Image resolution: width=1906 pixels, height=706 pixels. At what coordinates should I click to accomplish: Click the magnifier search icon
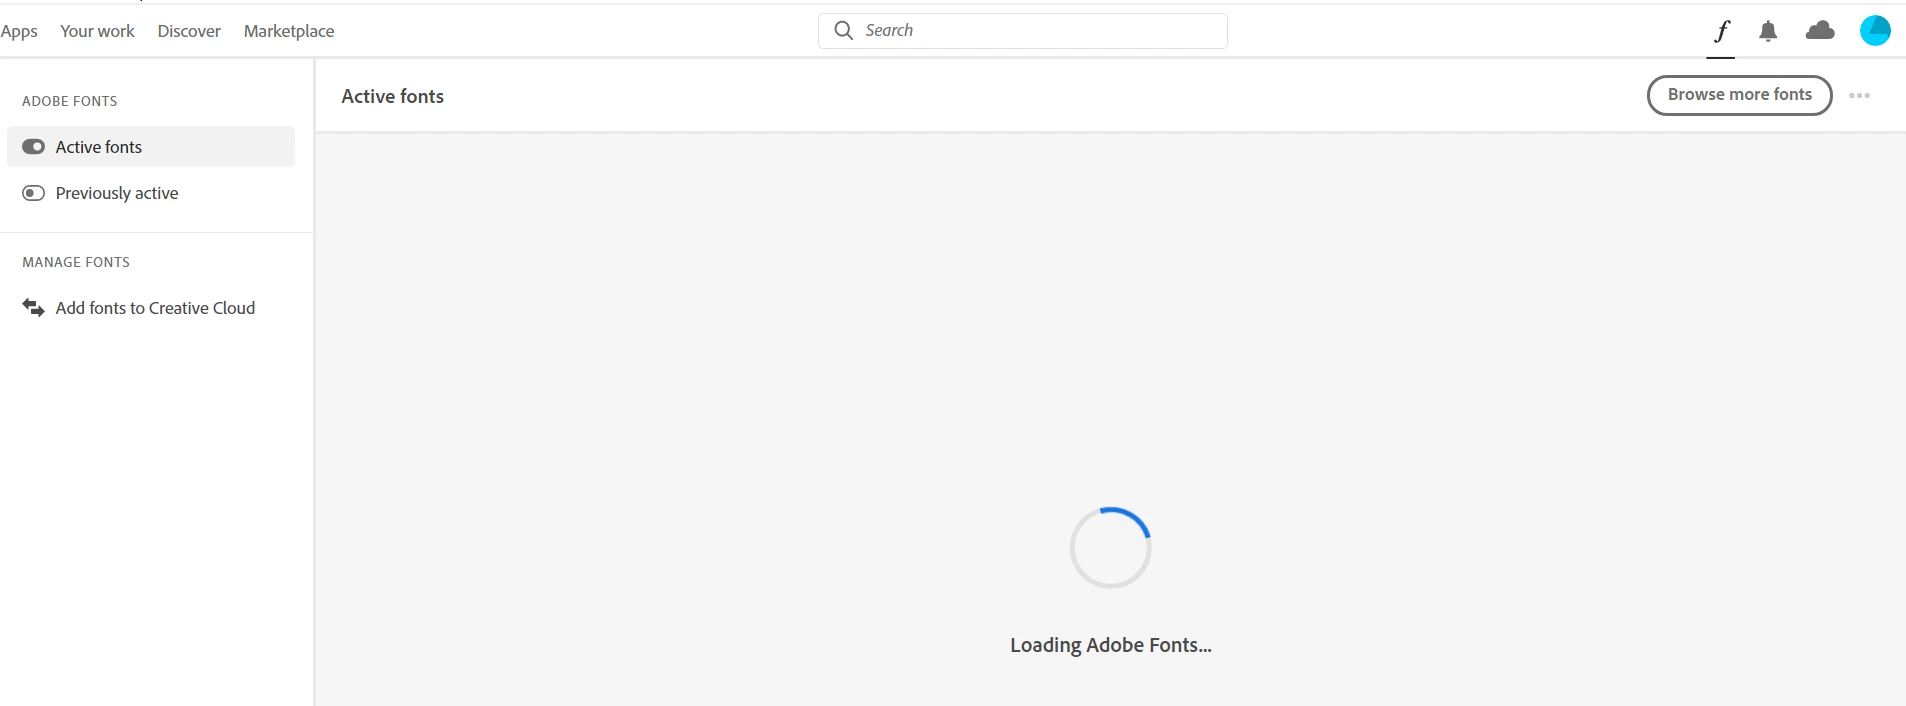click(x=844, y=30)
